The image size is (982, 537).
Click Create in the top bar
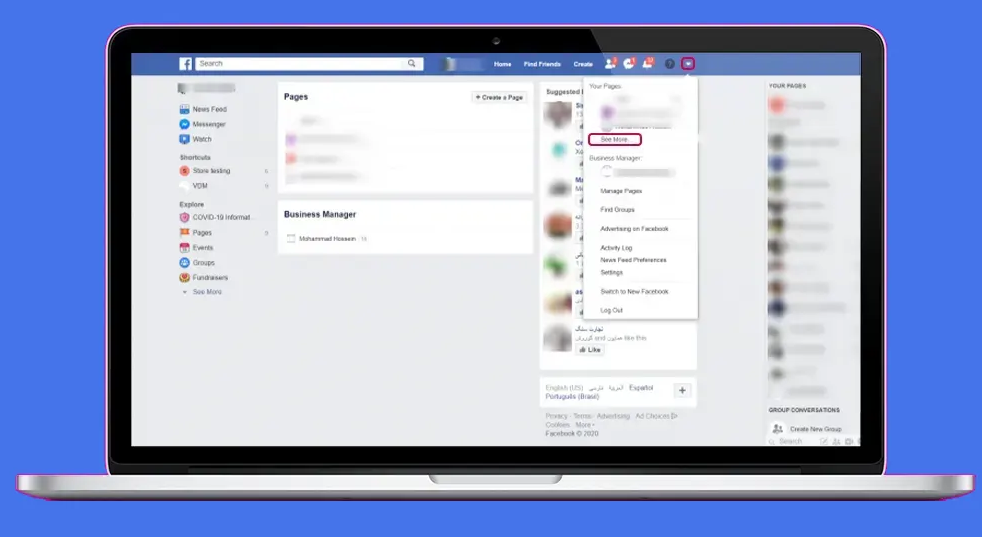click(x=583, y=64)
